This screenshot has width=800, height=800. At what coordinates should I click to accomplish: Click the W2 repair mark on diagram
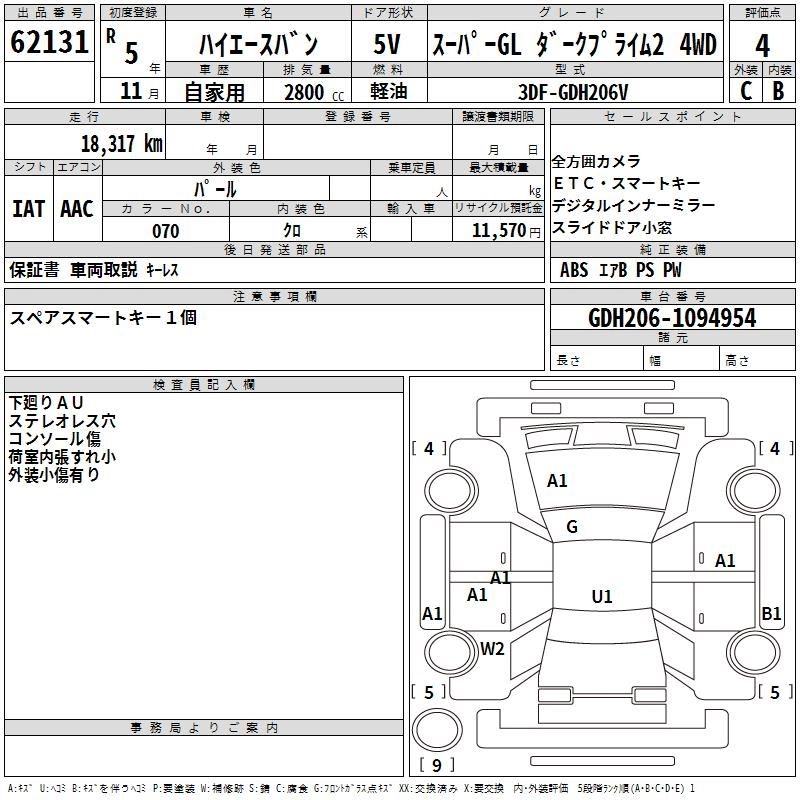(492, 648)
